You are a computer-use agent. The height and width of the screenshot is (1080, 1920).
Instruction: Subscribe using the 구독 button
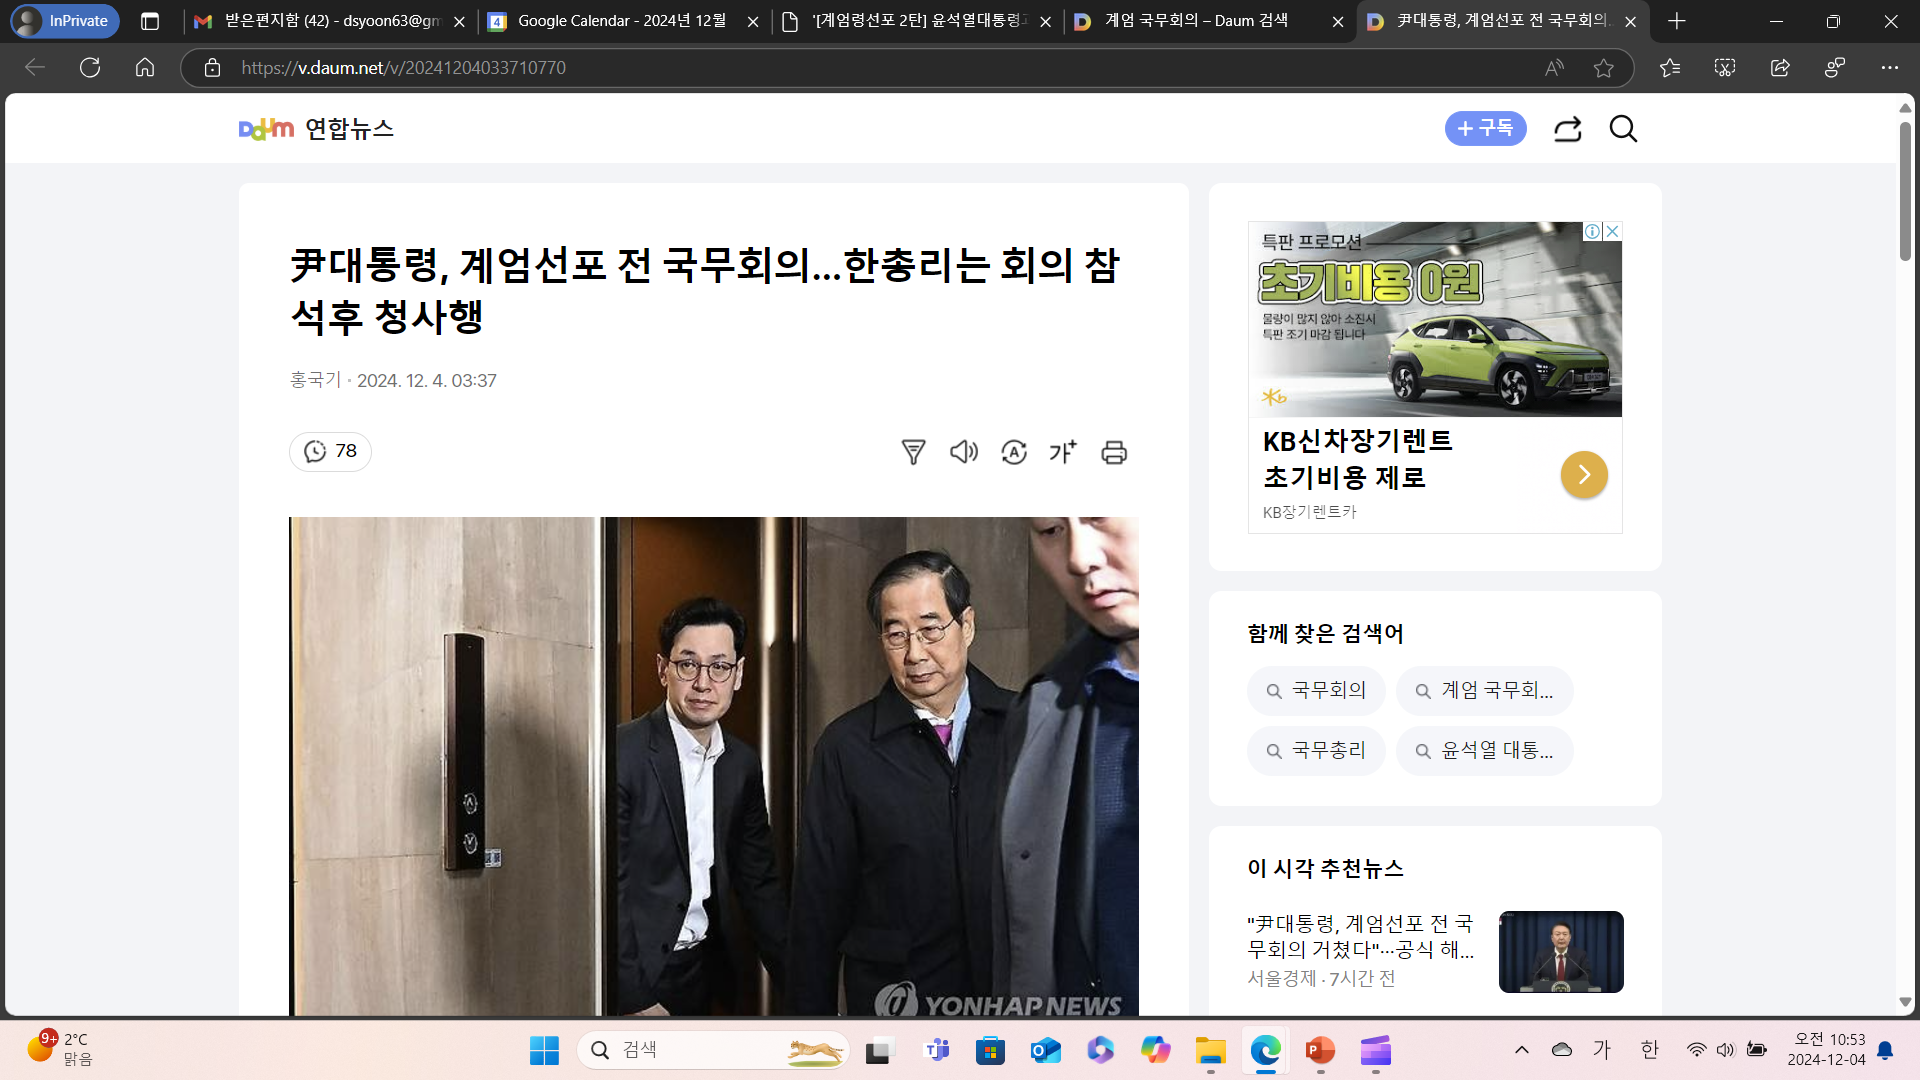(1485, 129)
